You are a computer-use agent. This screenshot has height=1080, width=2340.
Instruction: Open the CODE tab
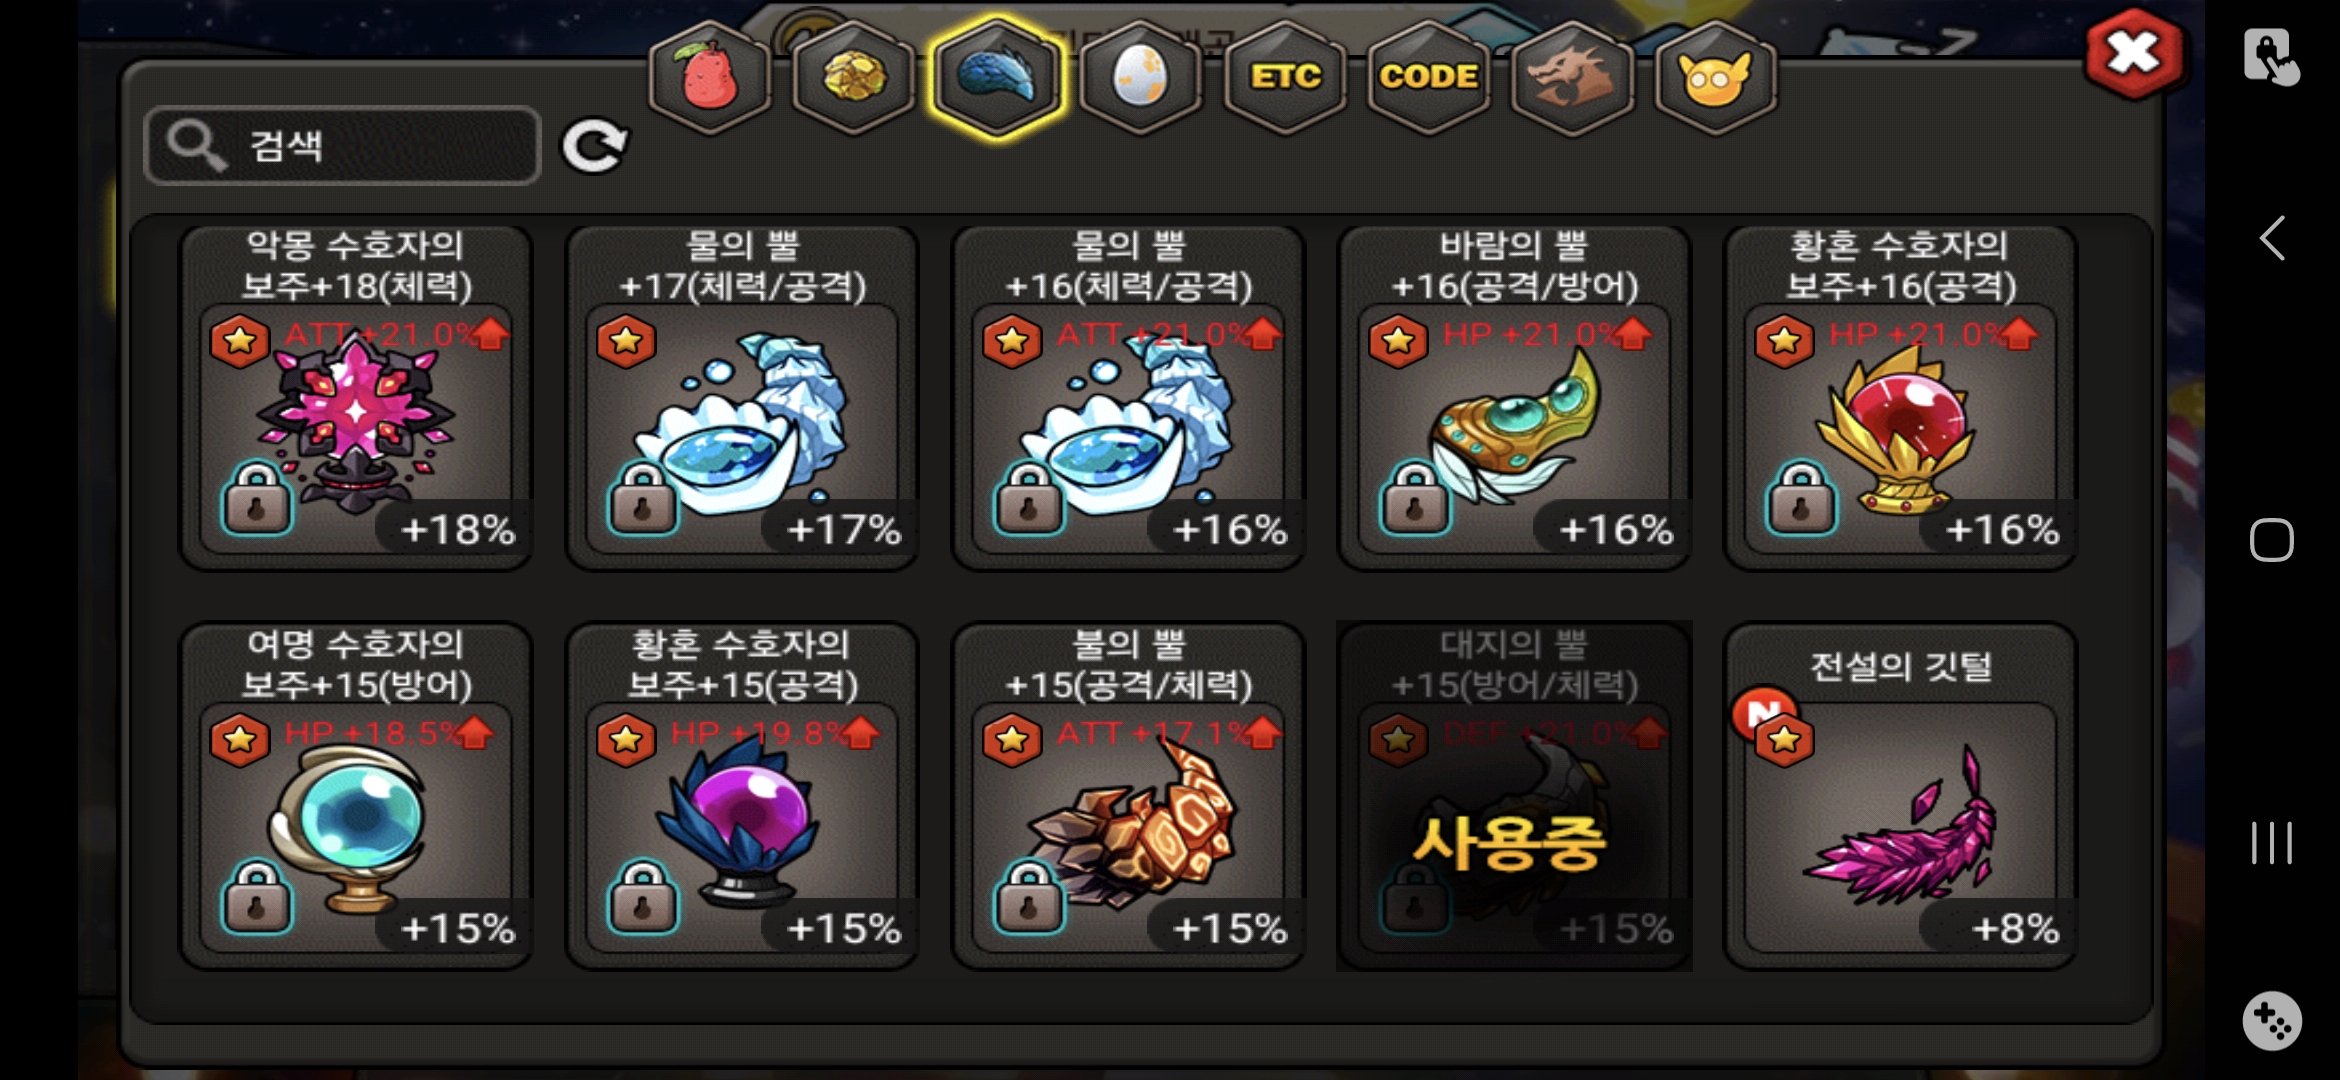pyautogui.click(x=1429, y=77)
